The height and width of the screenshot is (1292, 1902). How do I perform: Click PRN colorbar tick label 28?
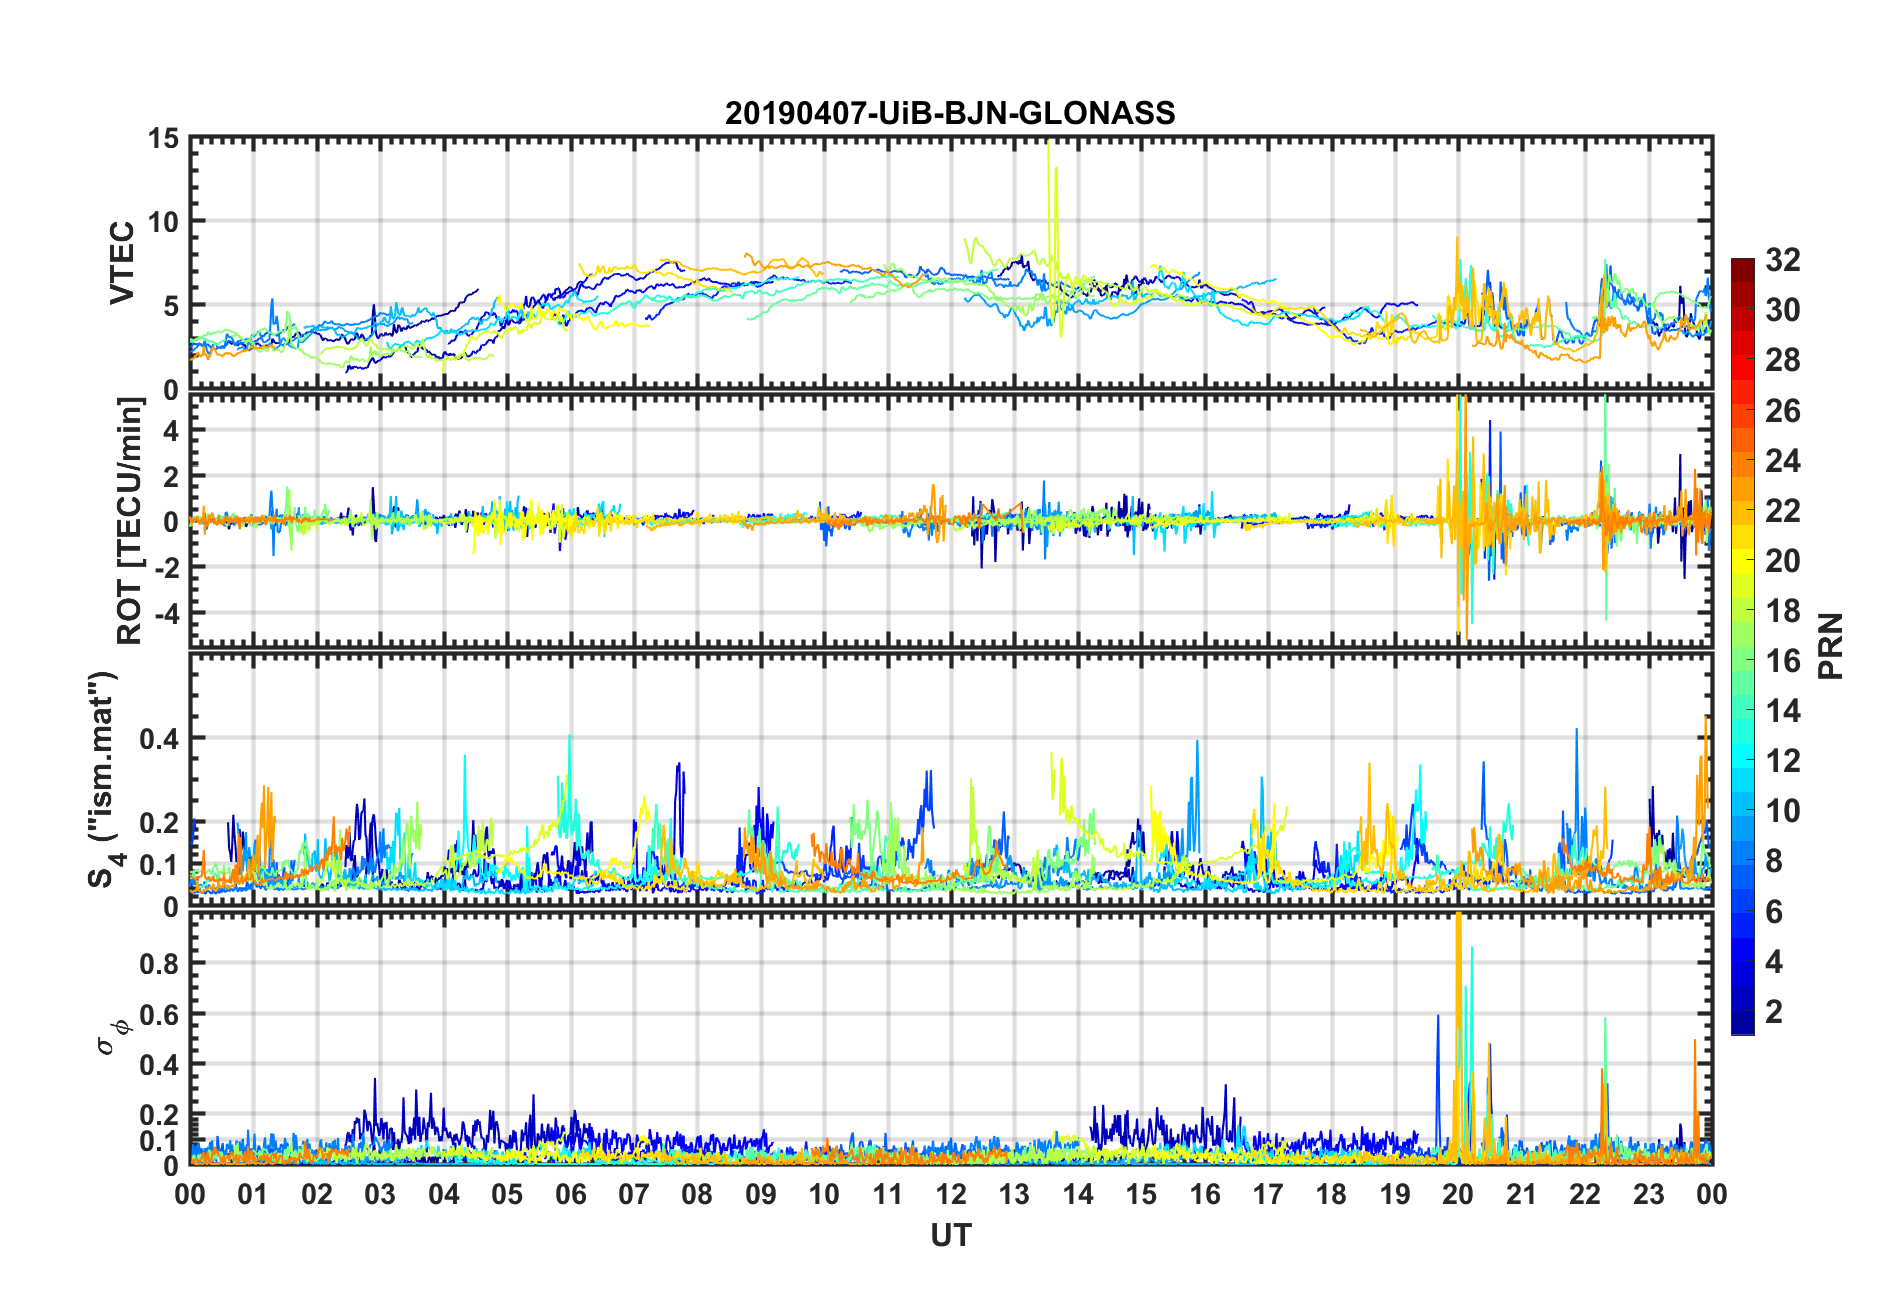coord(1783,360)
